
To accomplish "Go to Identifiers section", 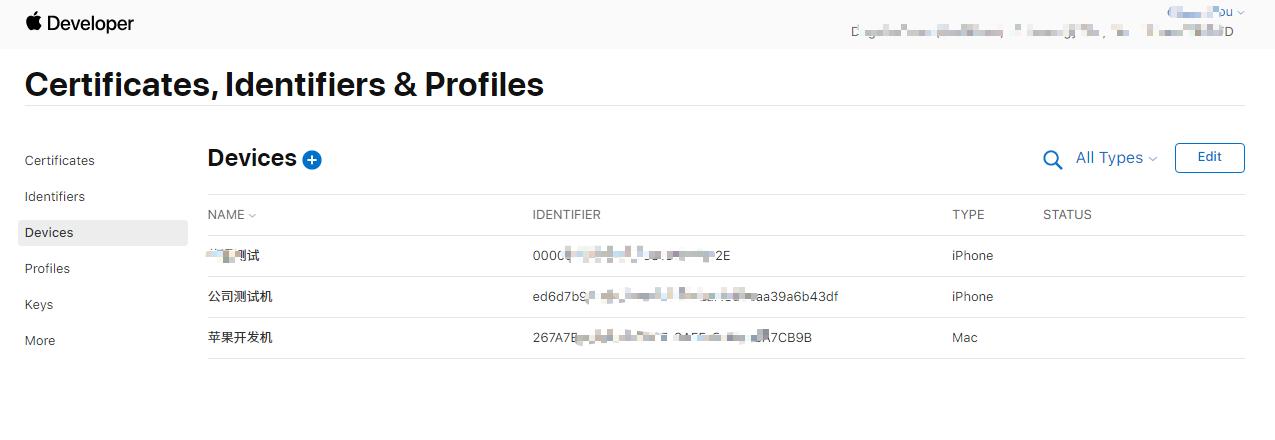I will tap(55, 196).
